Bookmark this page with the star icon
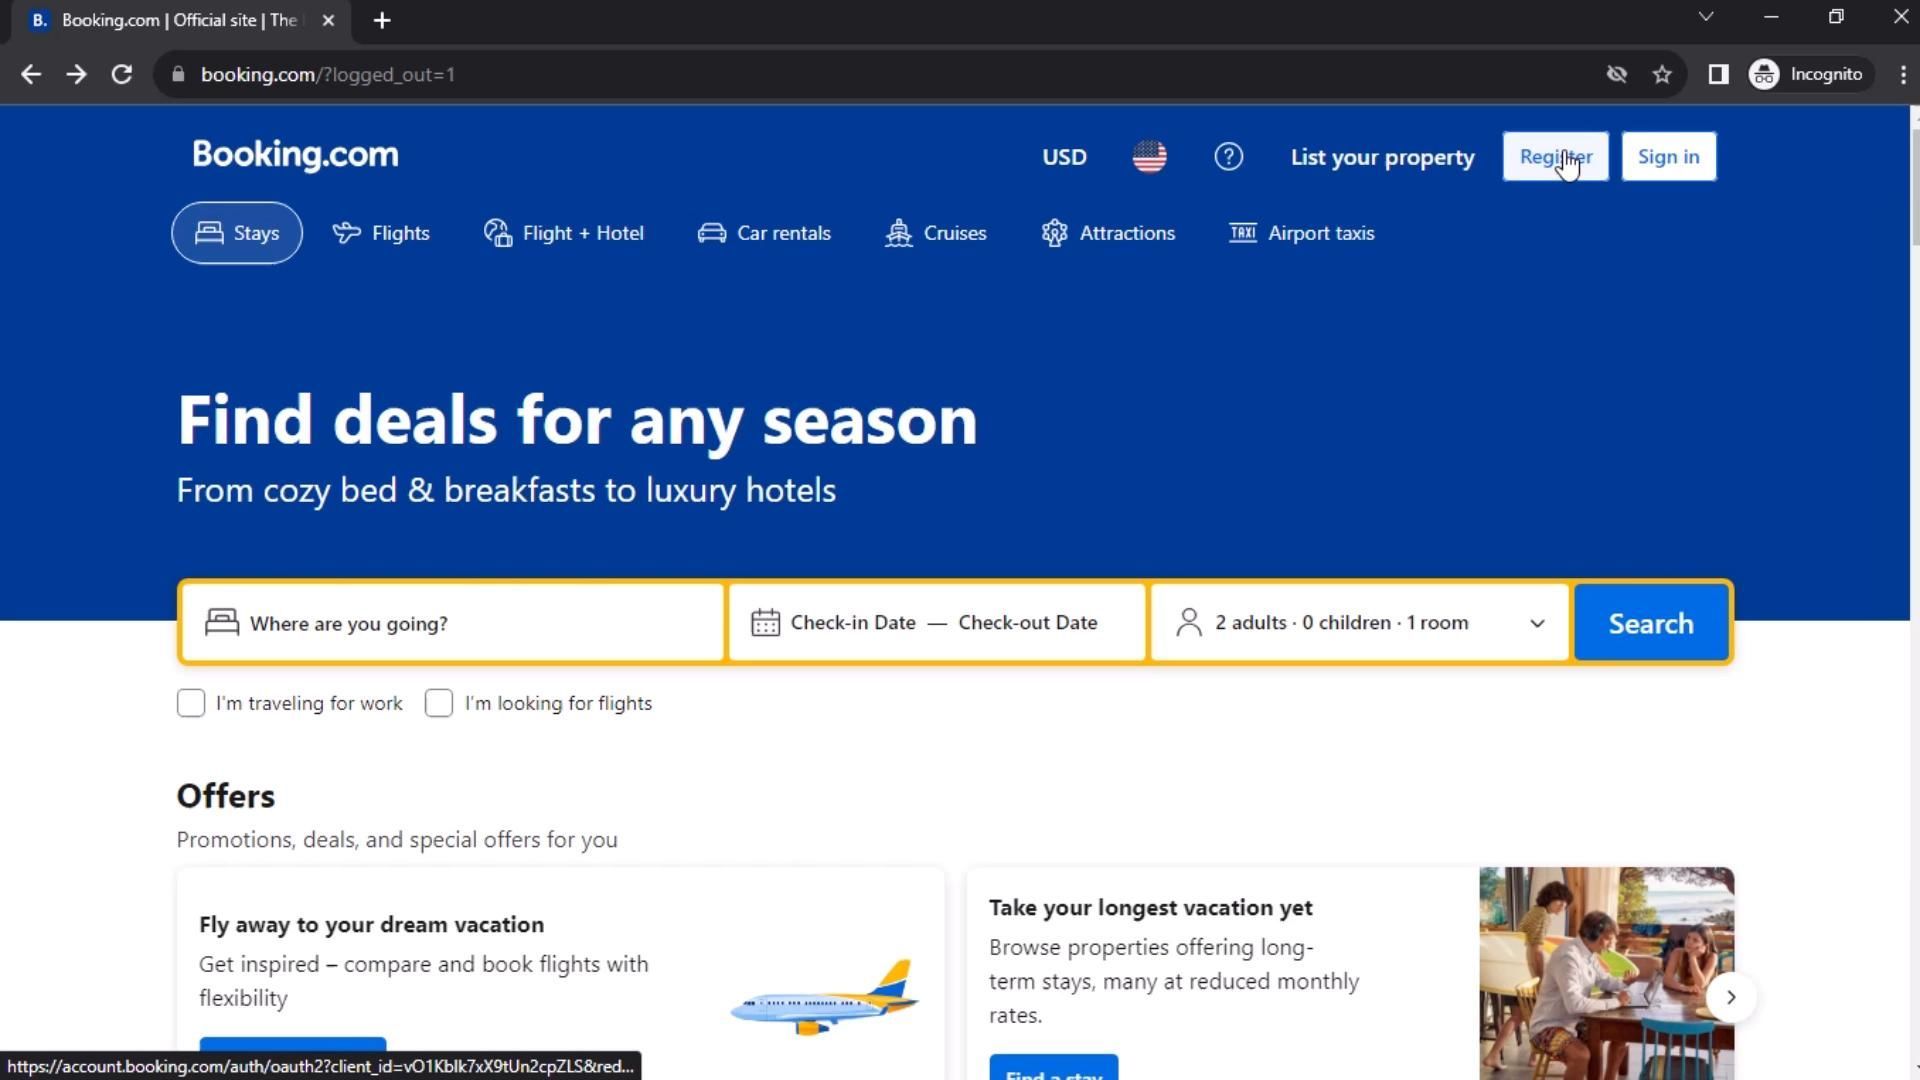Viewport: 1920px width, 1080px height. [x=1662, y=75]
